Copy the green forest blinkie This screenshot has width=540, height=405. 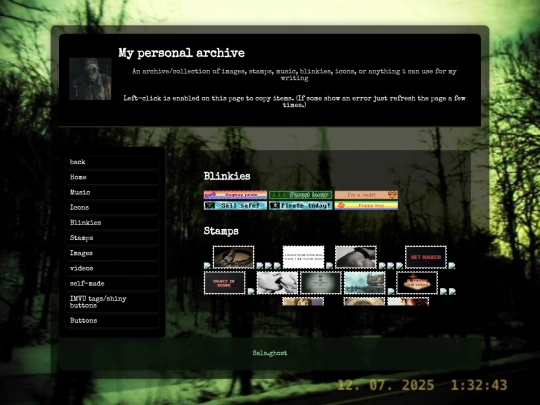(301, 195)
